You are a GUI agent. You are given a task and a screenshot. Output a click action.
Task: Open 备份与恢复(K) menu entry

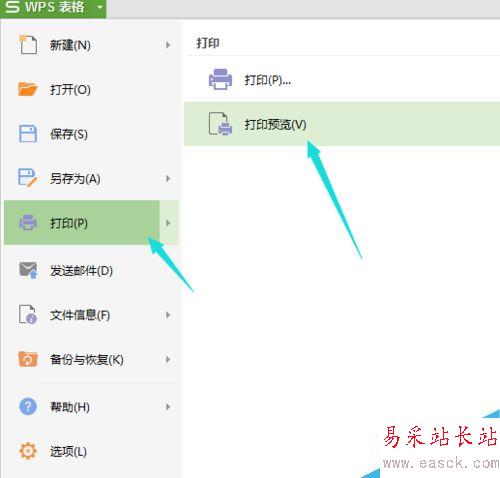[x=92, y=359]
